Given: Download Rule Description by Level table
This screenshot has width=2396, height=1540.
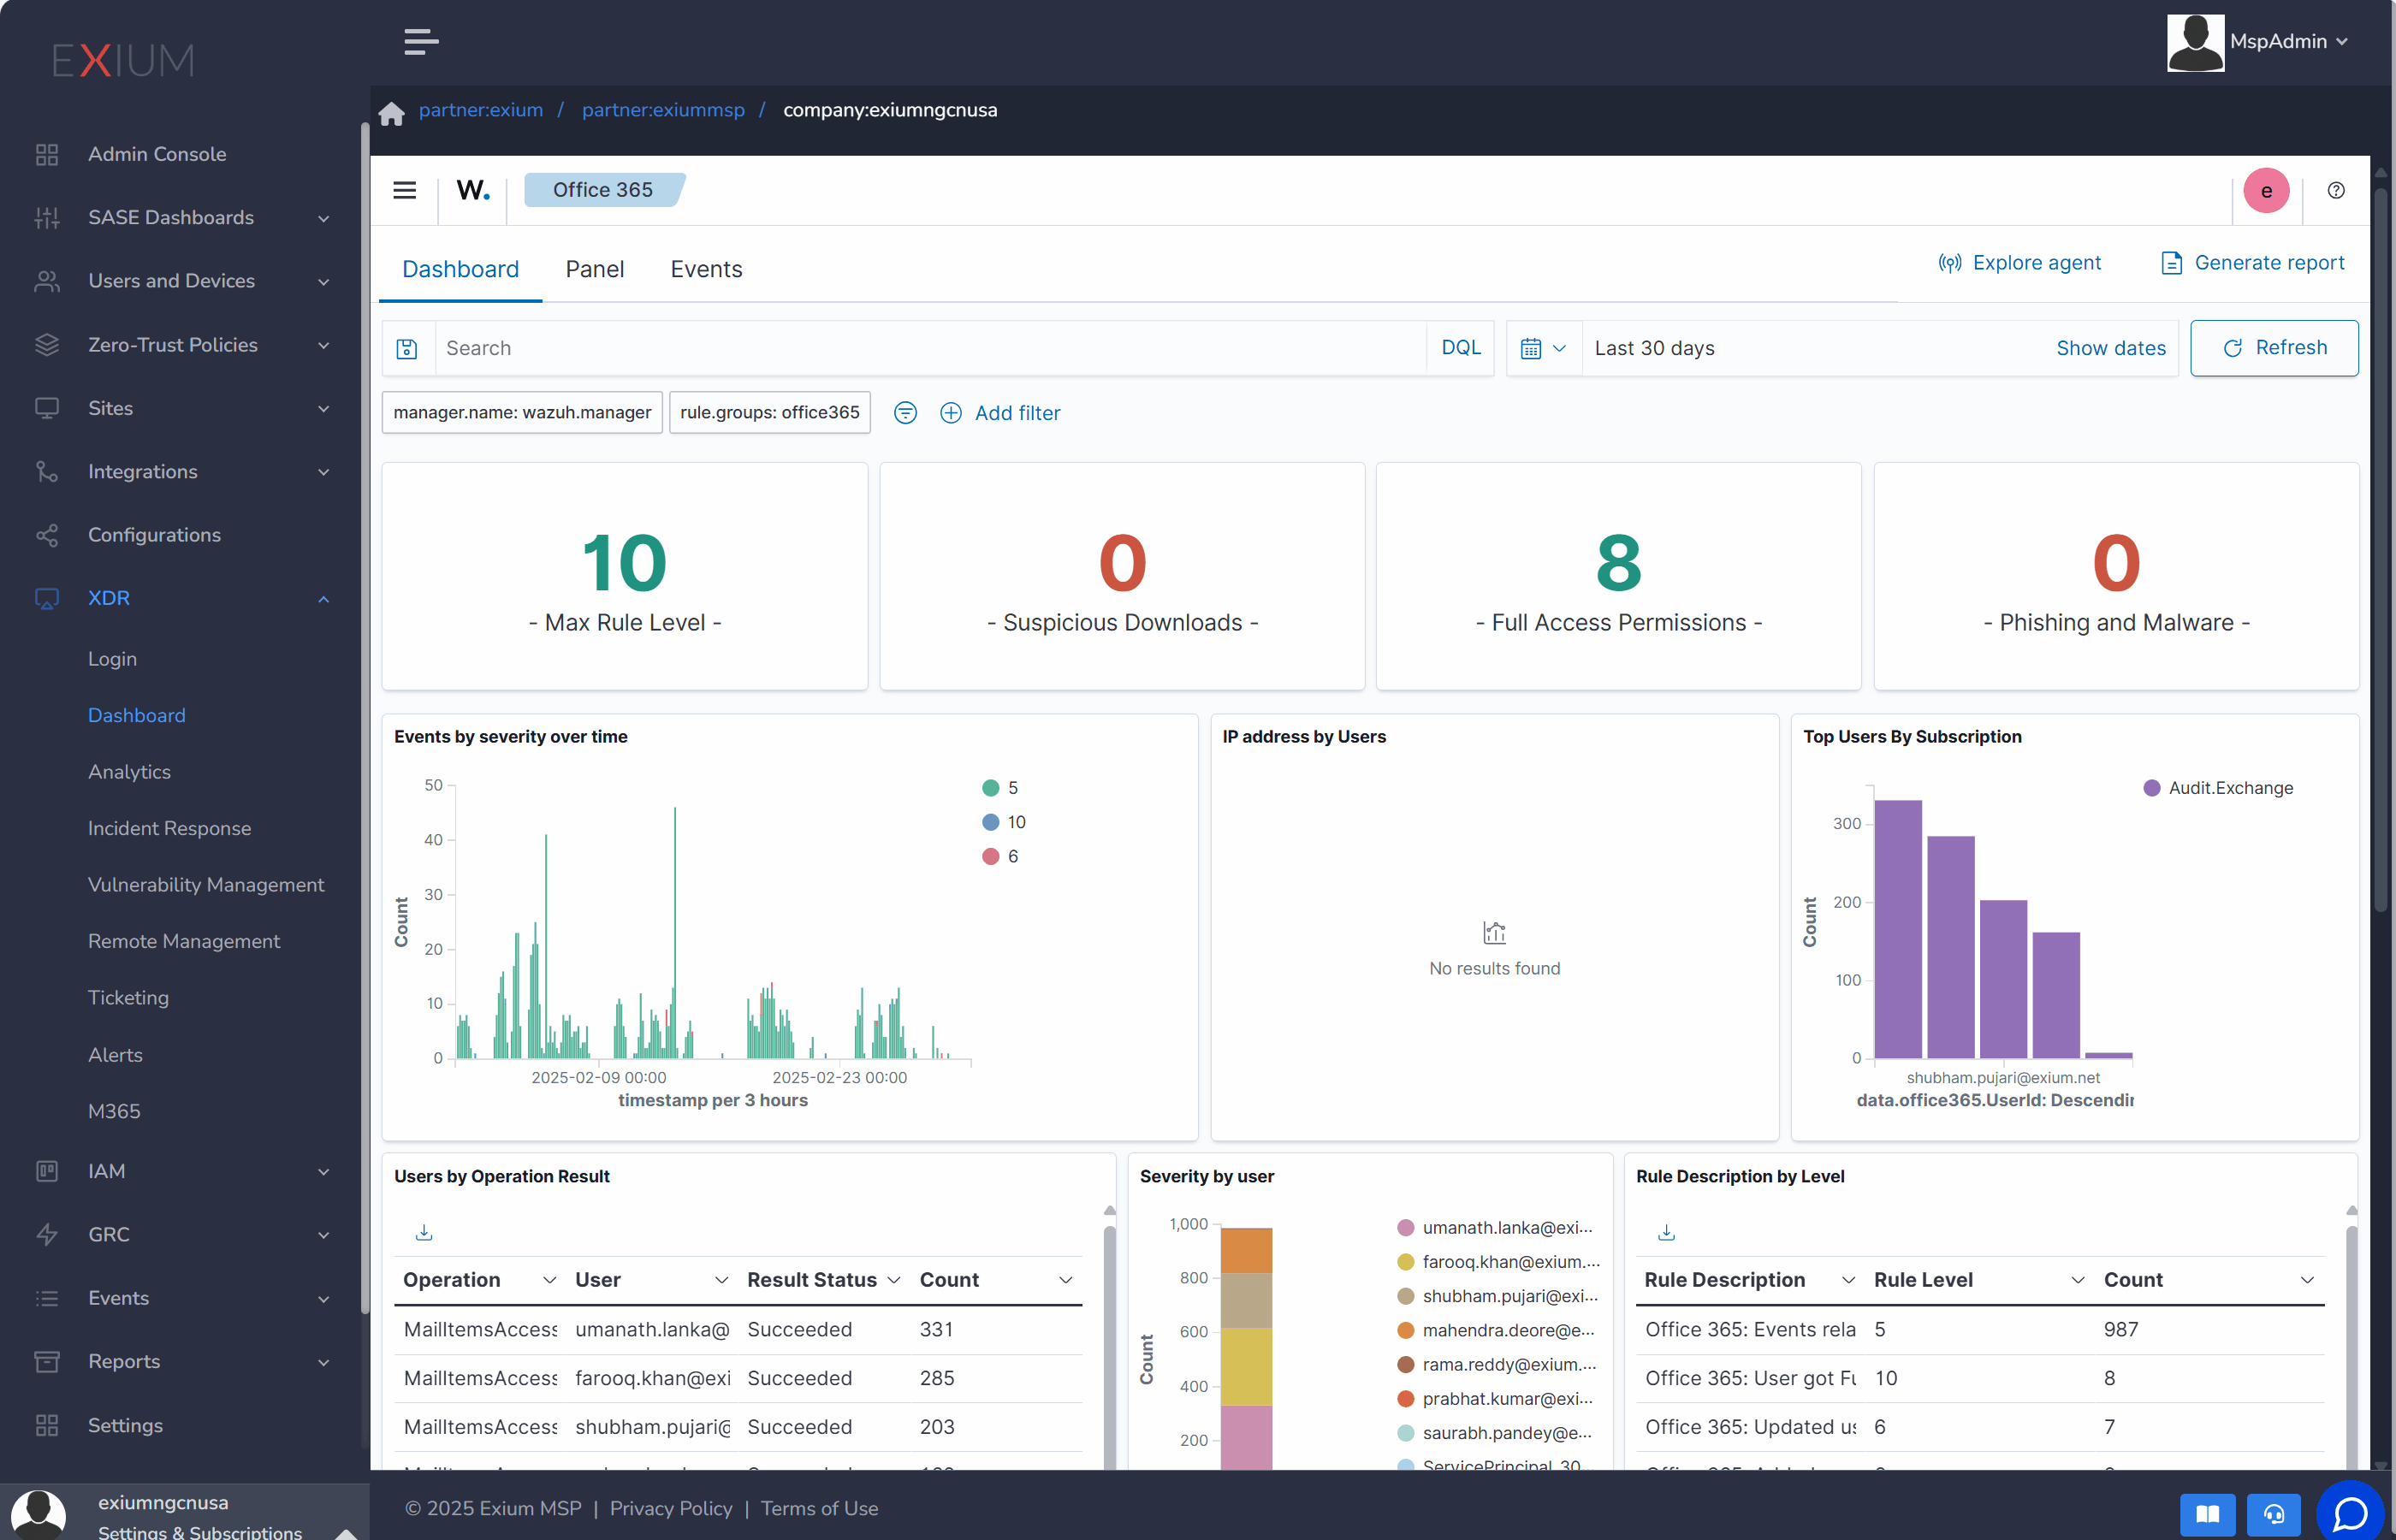Looking at the screenshot, I should [x=1666, y=1232].
